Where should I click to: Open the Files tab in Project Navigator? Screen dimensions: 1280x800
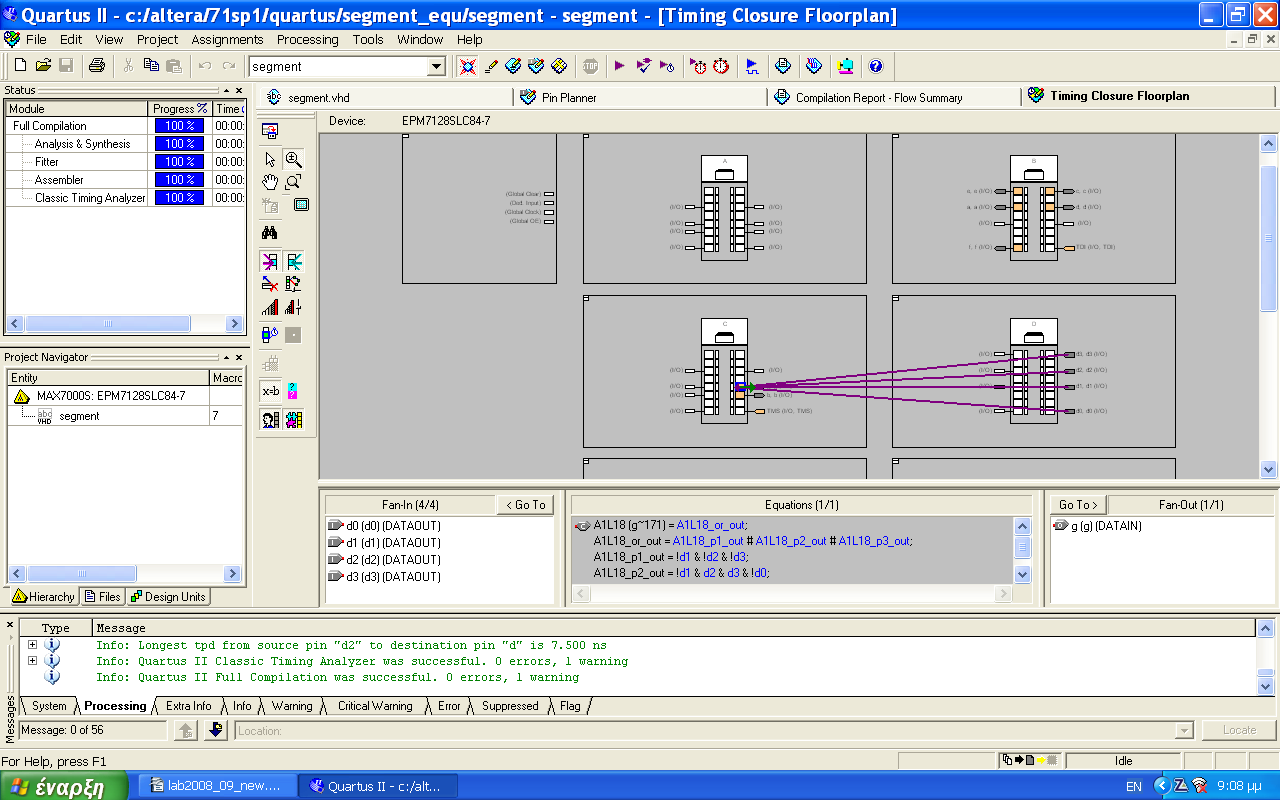(102, 597)
